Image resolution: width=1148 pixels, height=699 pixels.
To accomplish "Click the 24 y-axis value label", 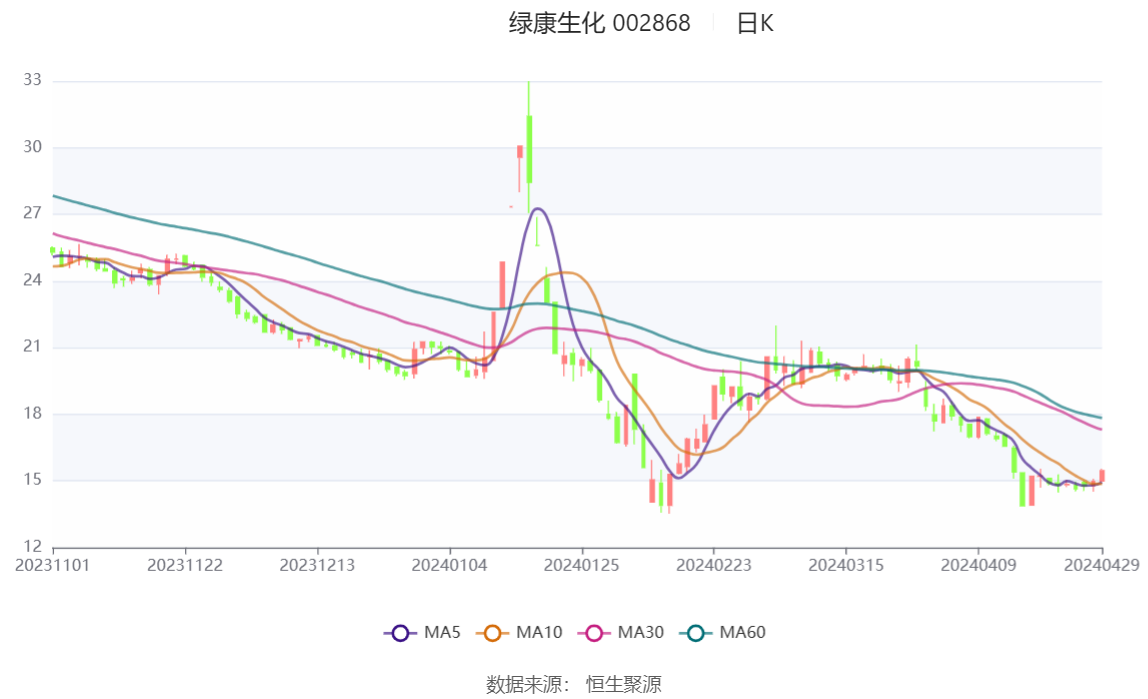I will pos(32,280).
